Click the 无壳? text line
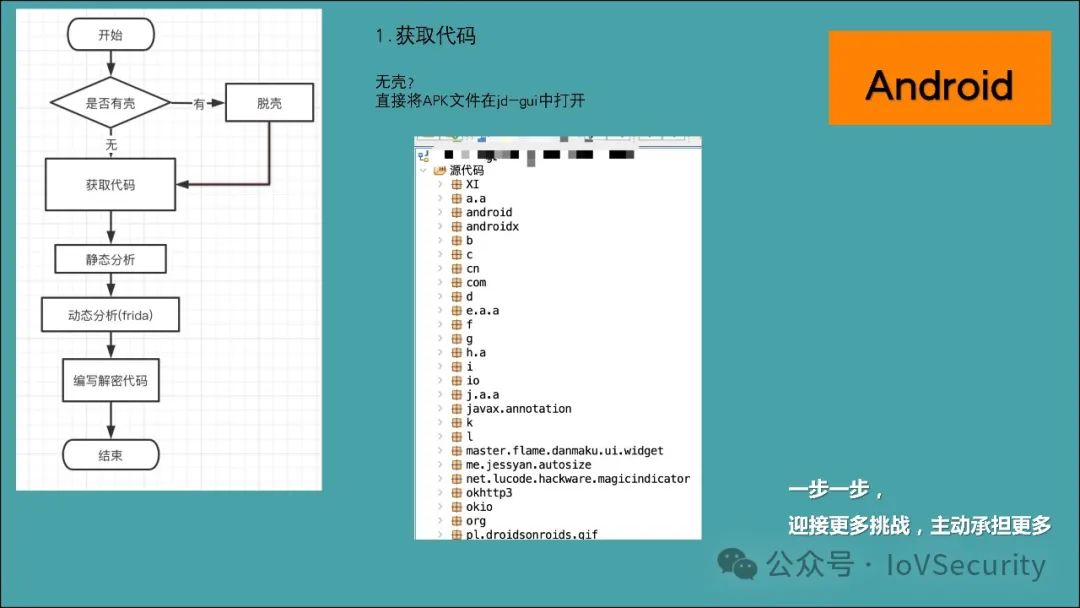The height and width of the screenshot is (608, 1080). pos(394,82)
